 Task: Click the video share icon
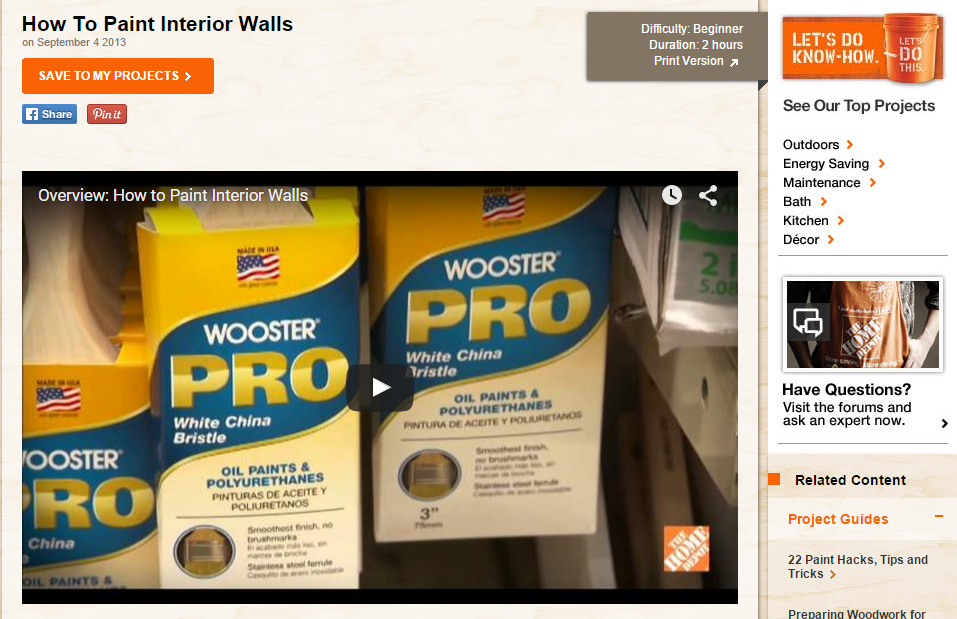click(708, 195)
